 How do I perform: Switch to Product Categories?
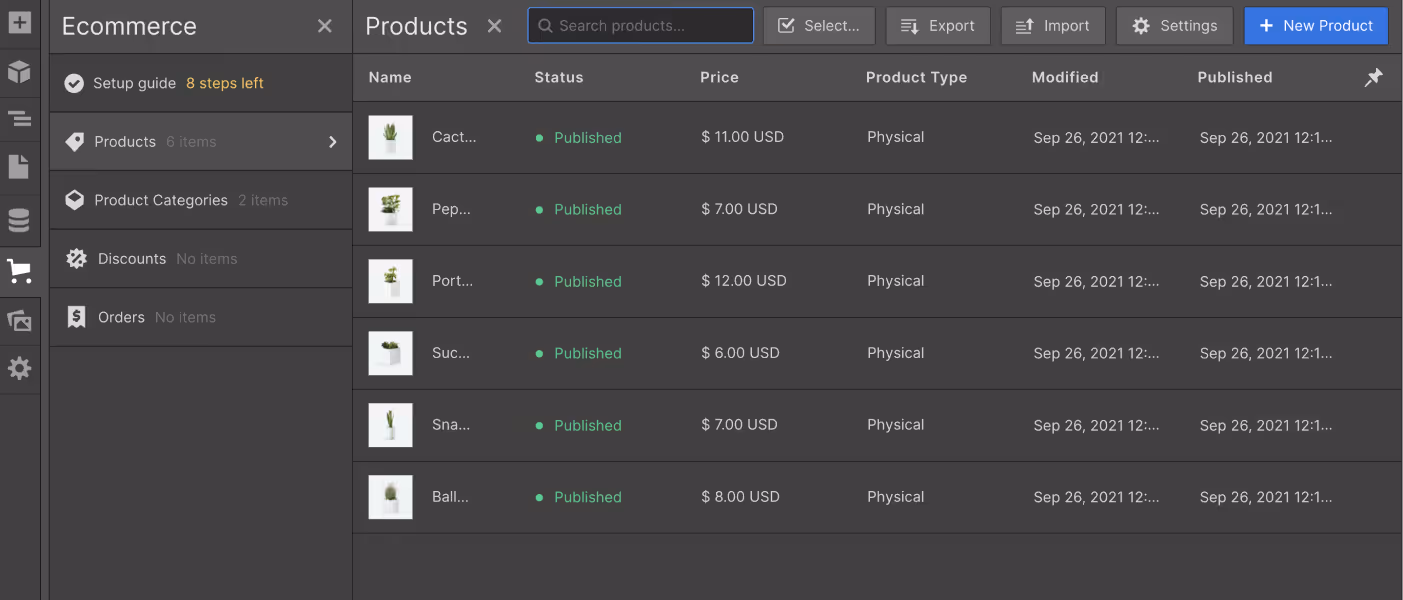click(x=160, y=200)
